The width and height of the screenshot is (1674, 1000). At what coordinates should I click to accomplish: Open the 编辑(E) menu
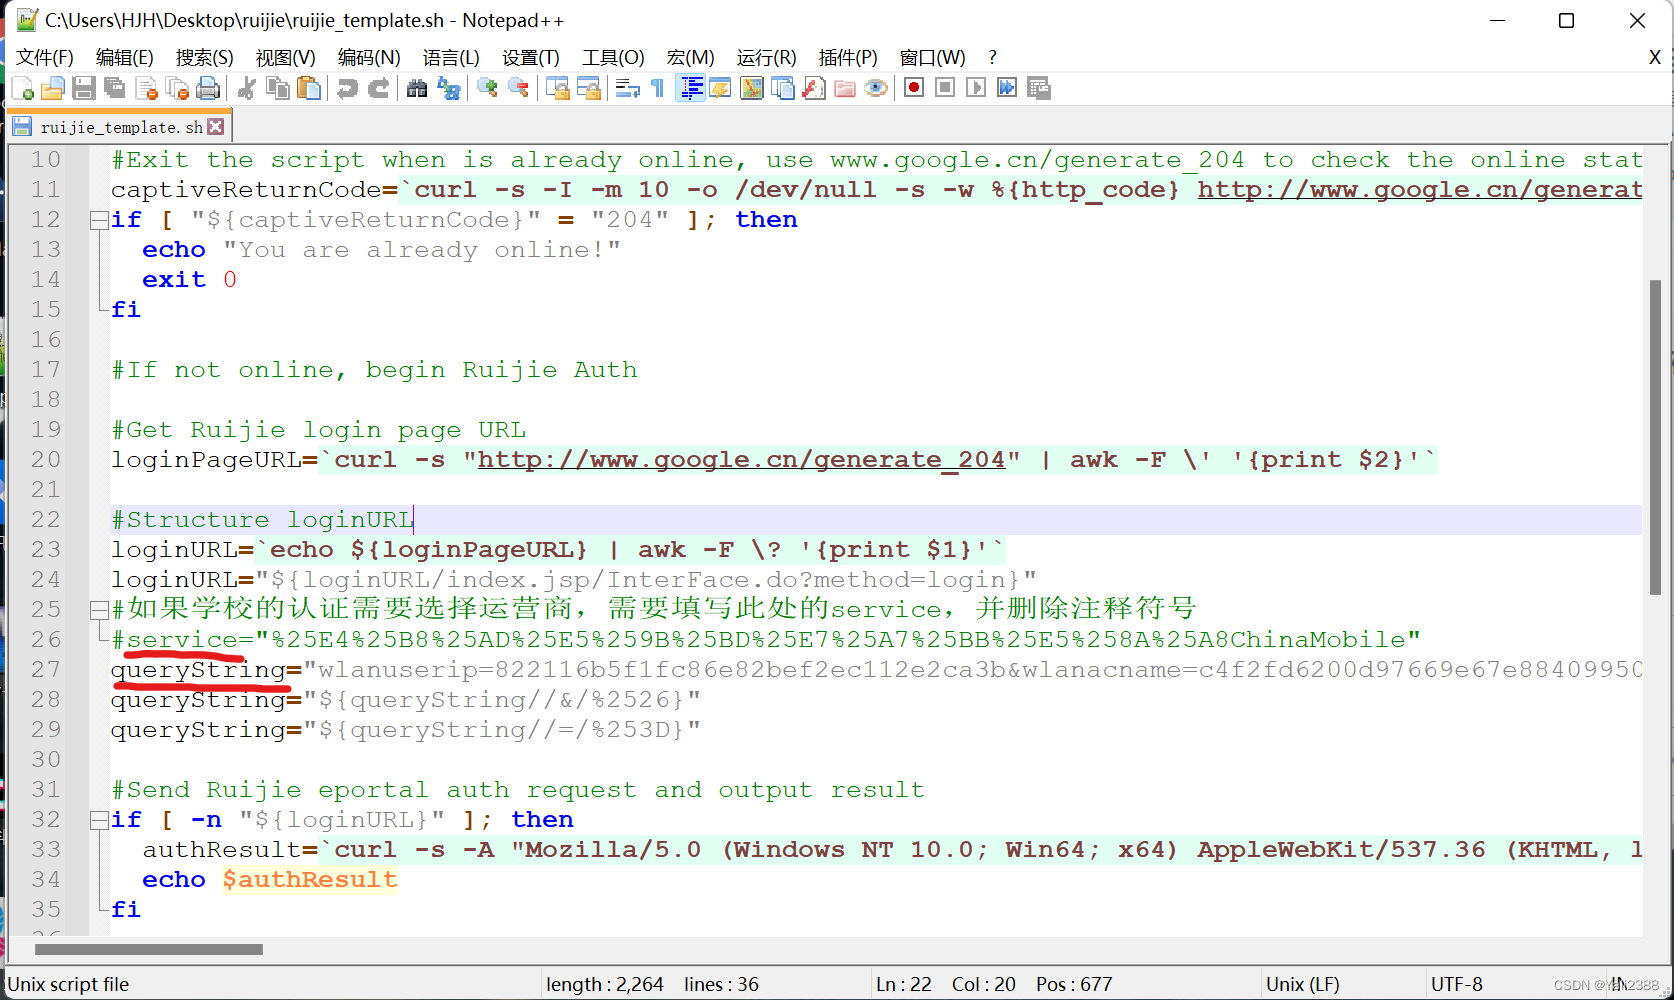tap(125, 57)
